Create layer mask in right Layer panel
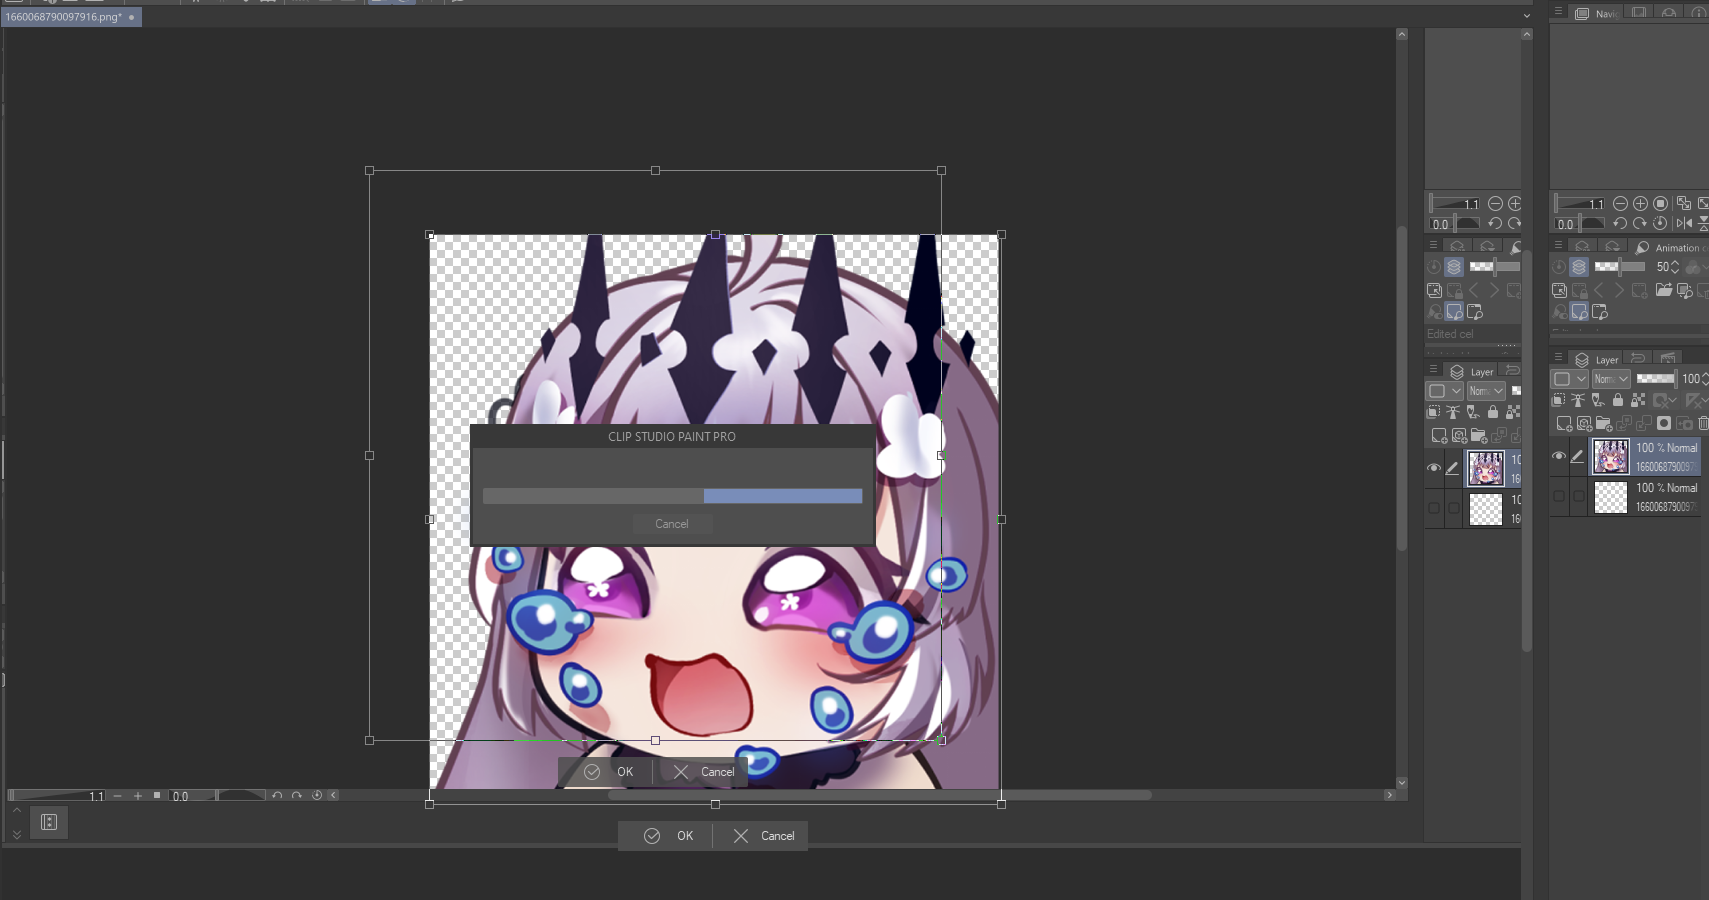 (x=1664, y=424)
